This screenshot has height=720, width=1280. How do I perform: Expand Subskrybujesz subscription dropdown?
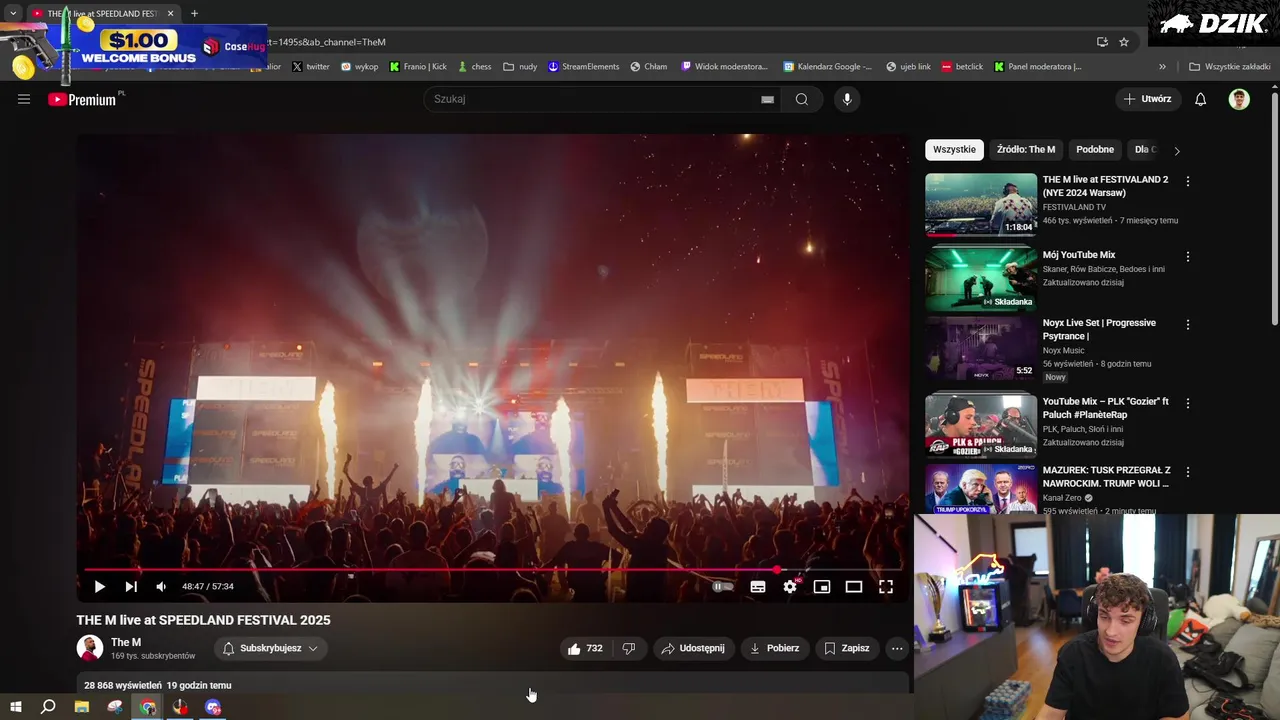270,648
